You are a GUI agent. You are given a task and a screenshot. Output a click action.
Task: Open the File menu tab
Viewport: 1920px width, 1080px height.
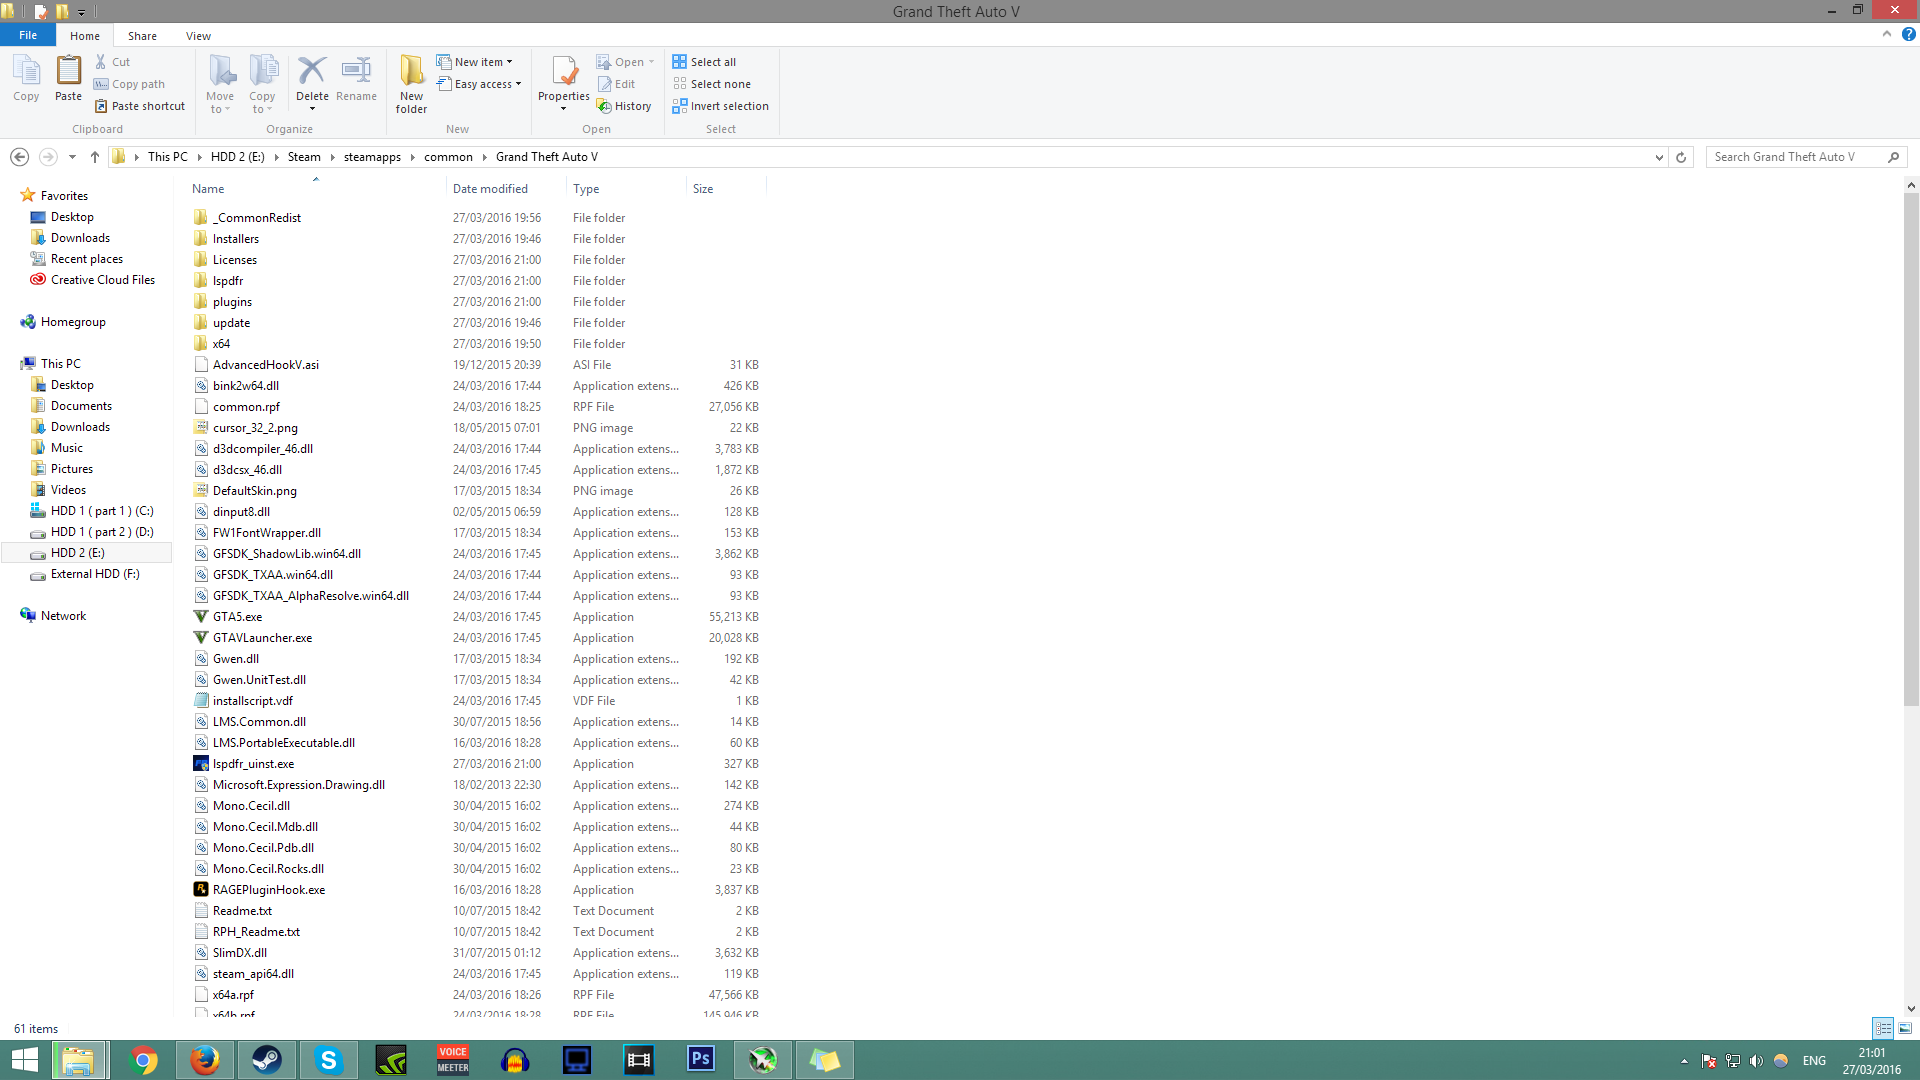point(28,35)
